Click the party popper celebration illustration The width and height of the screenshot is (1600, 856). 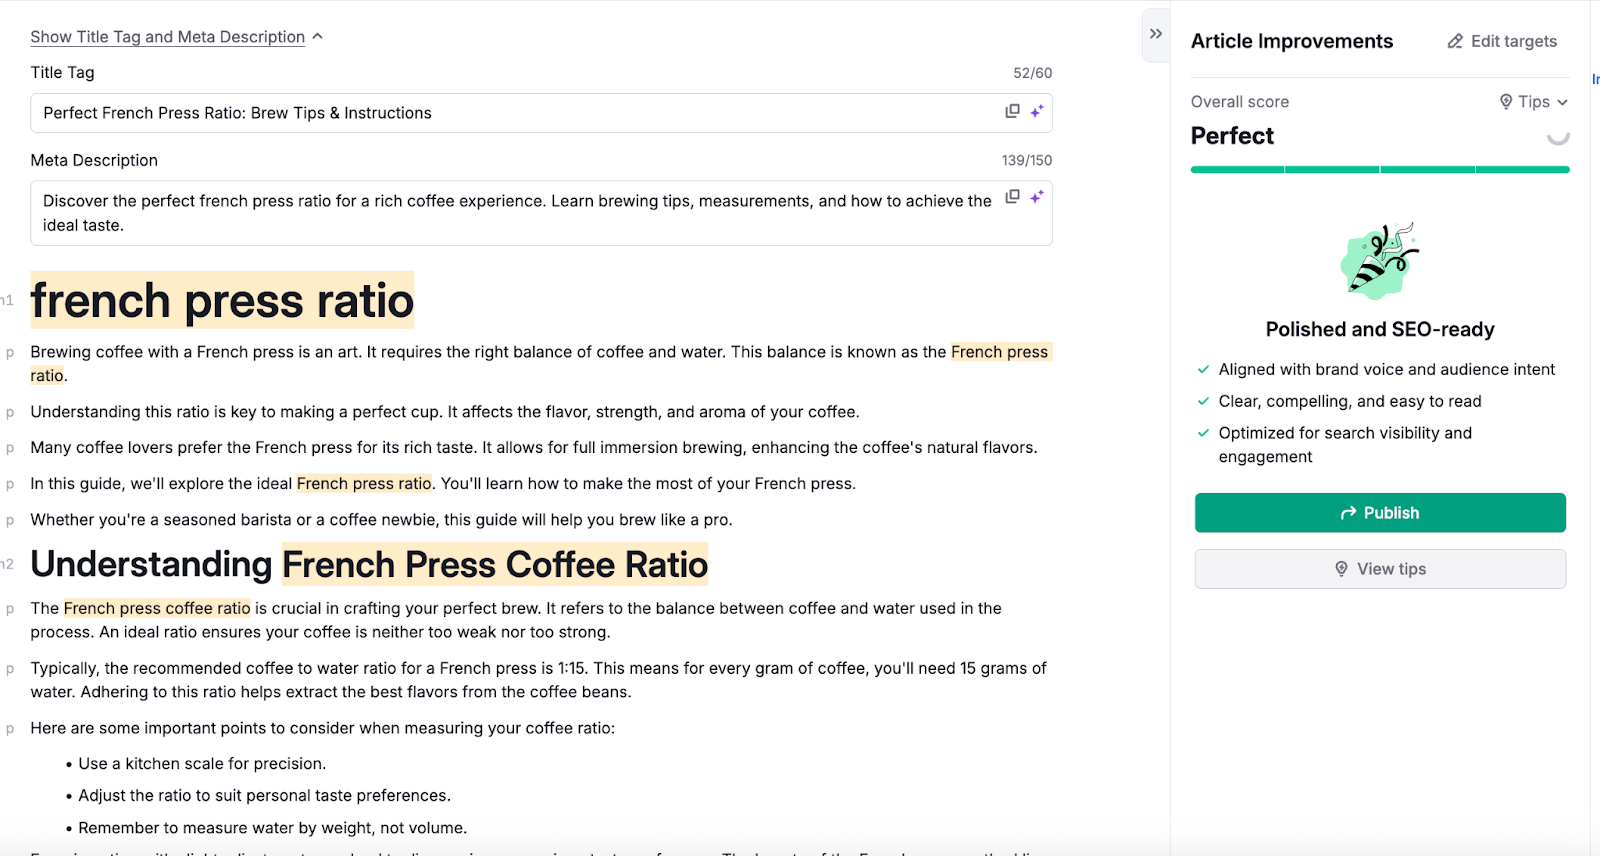pos(1379,261)
